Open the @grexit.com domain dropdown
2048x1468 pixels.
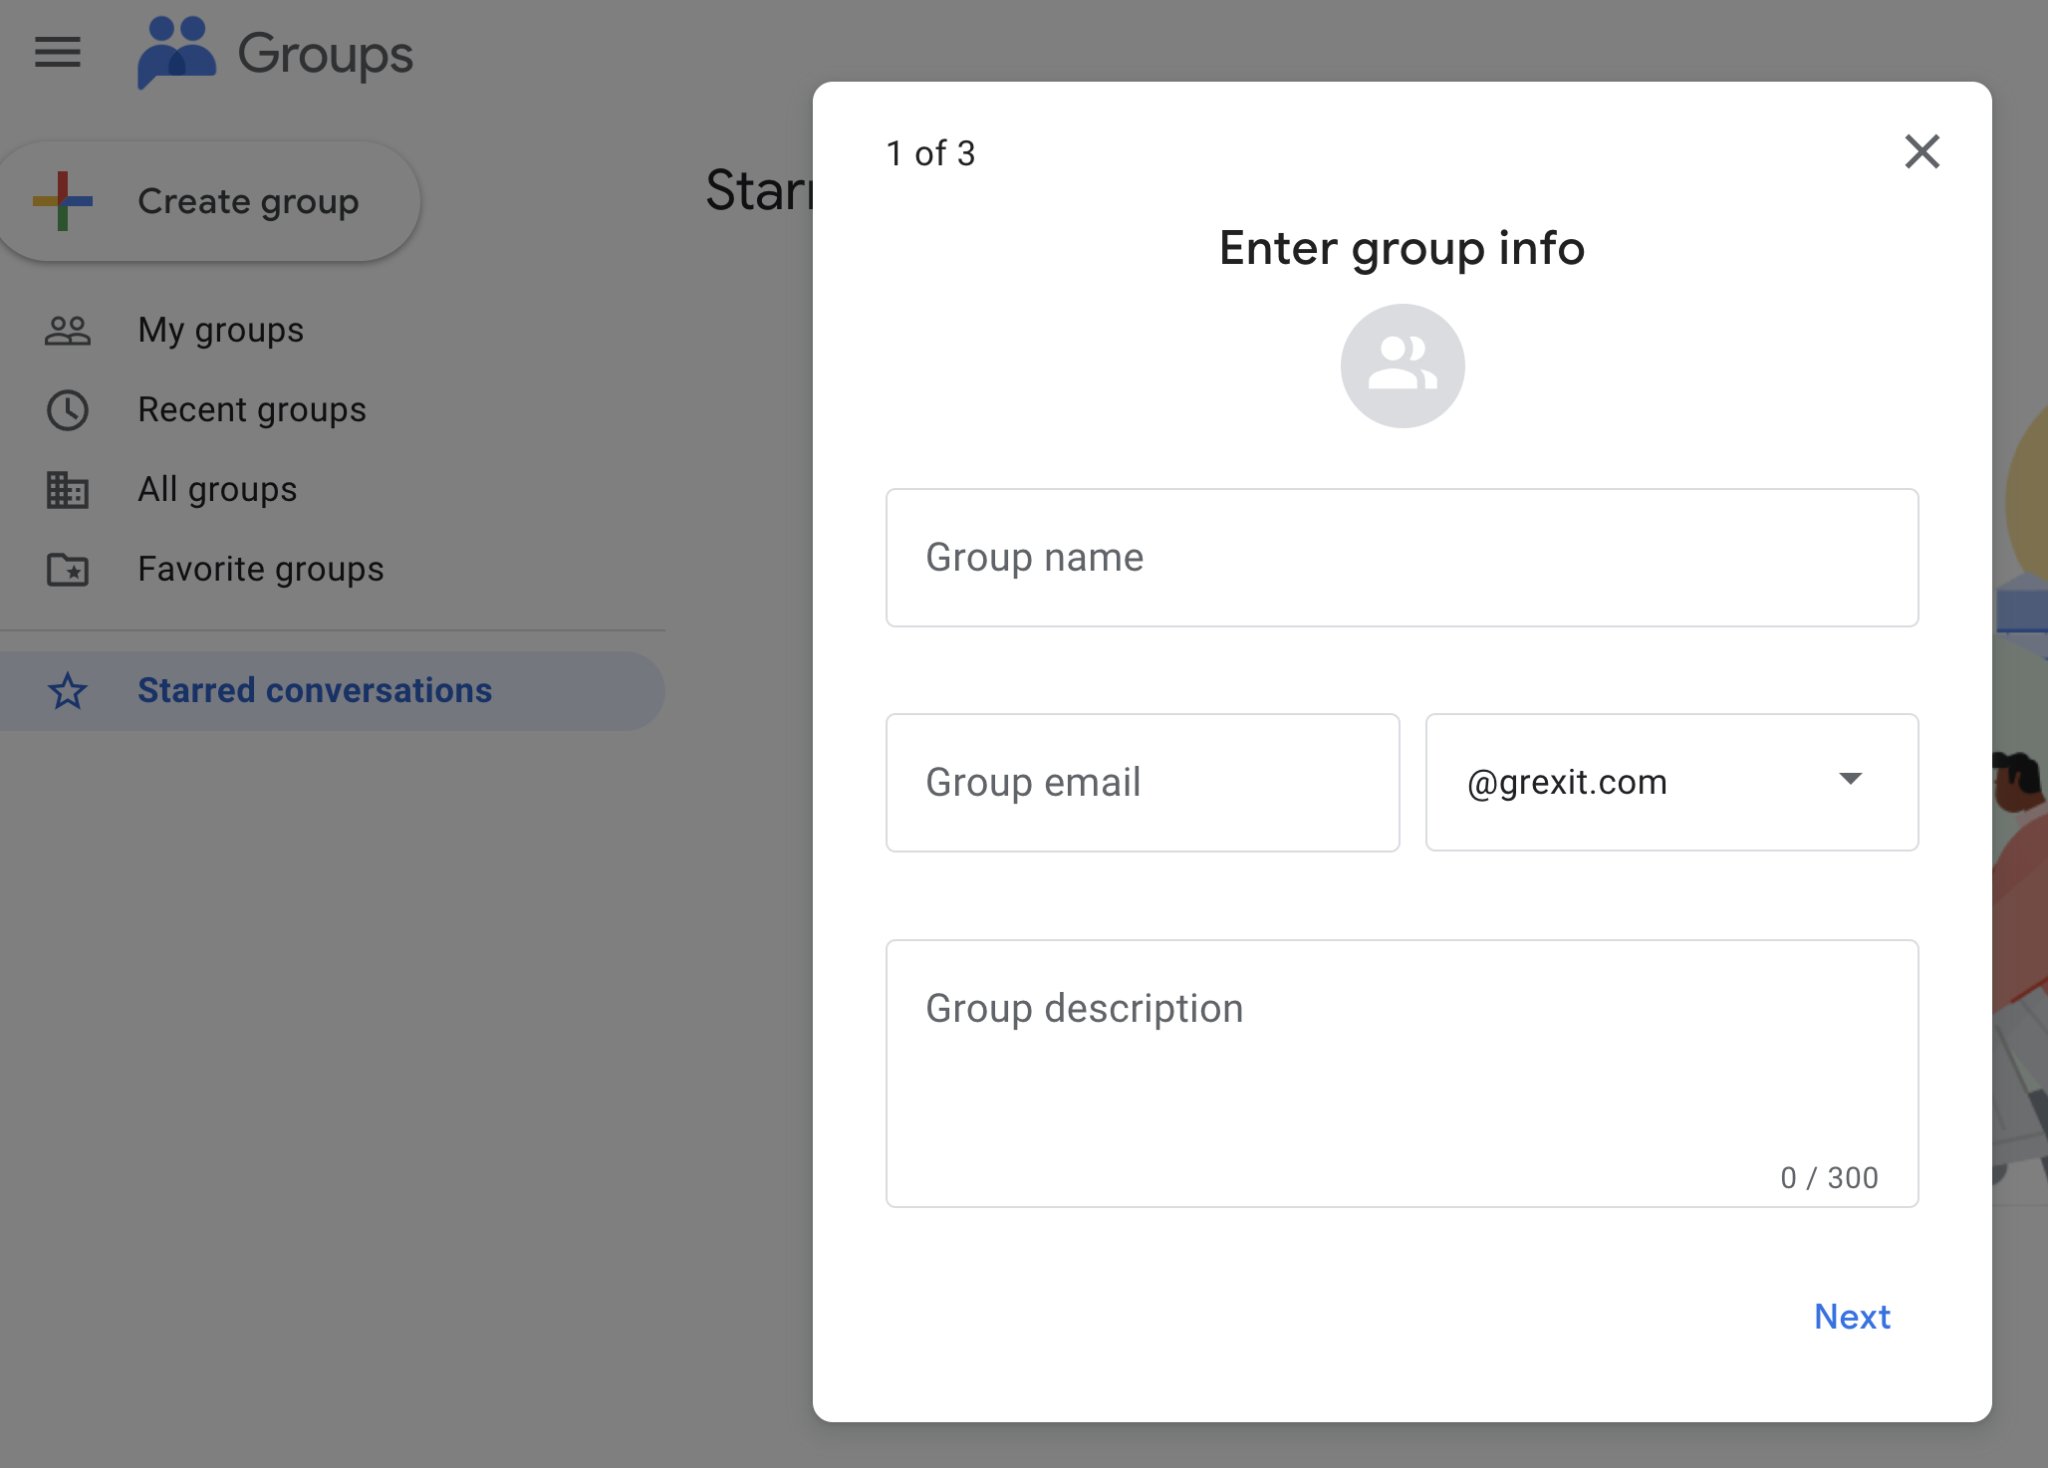coord(1670,782)
